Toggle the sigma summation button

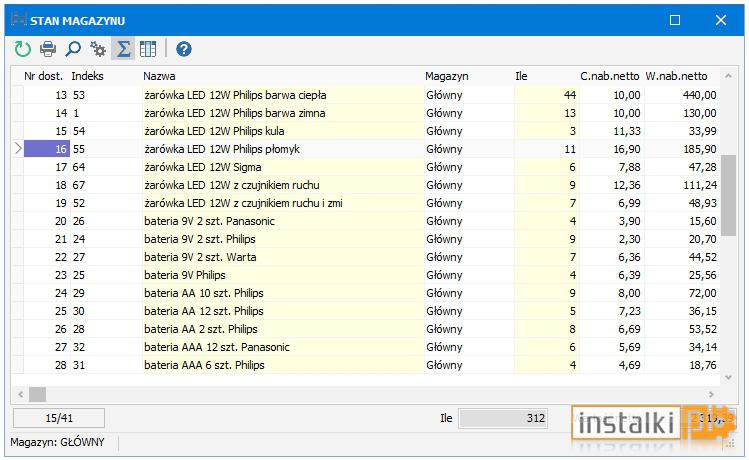point(123,49)
